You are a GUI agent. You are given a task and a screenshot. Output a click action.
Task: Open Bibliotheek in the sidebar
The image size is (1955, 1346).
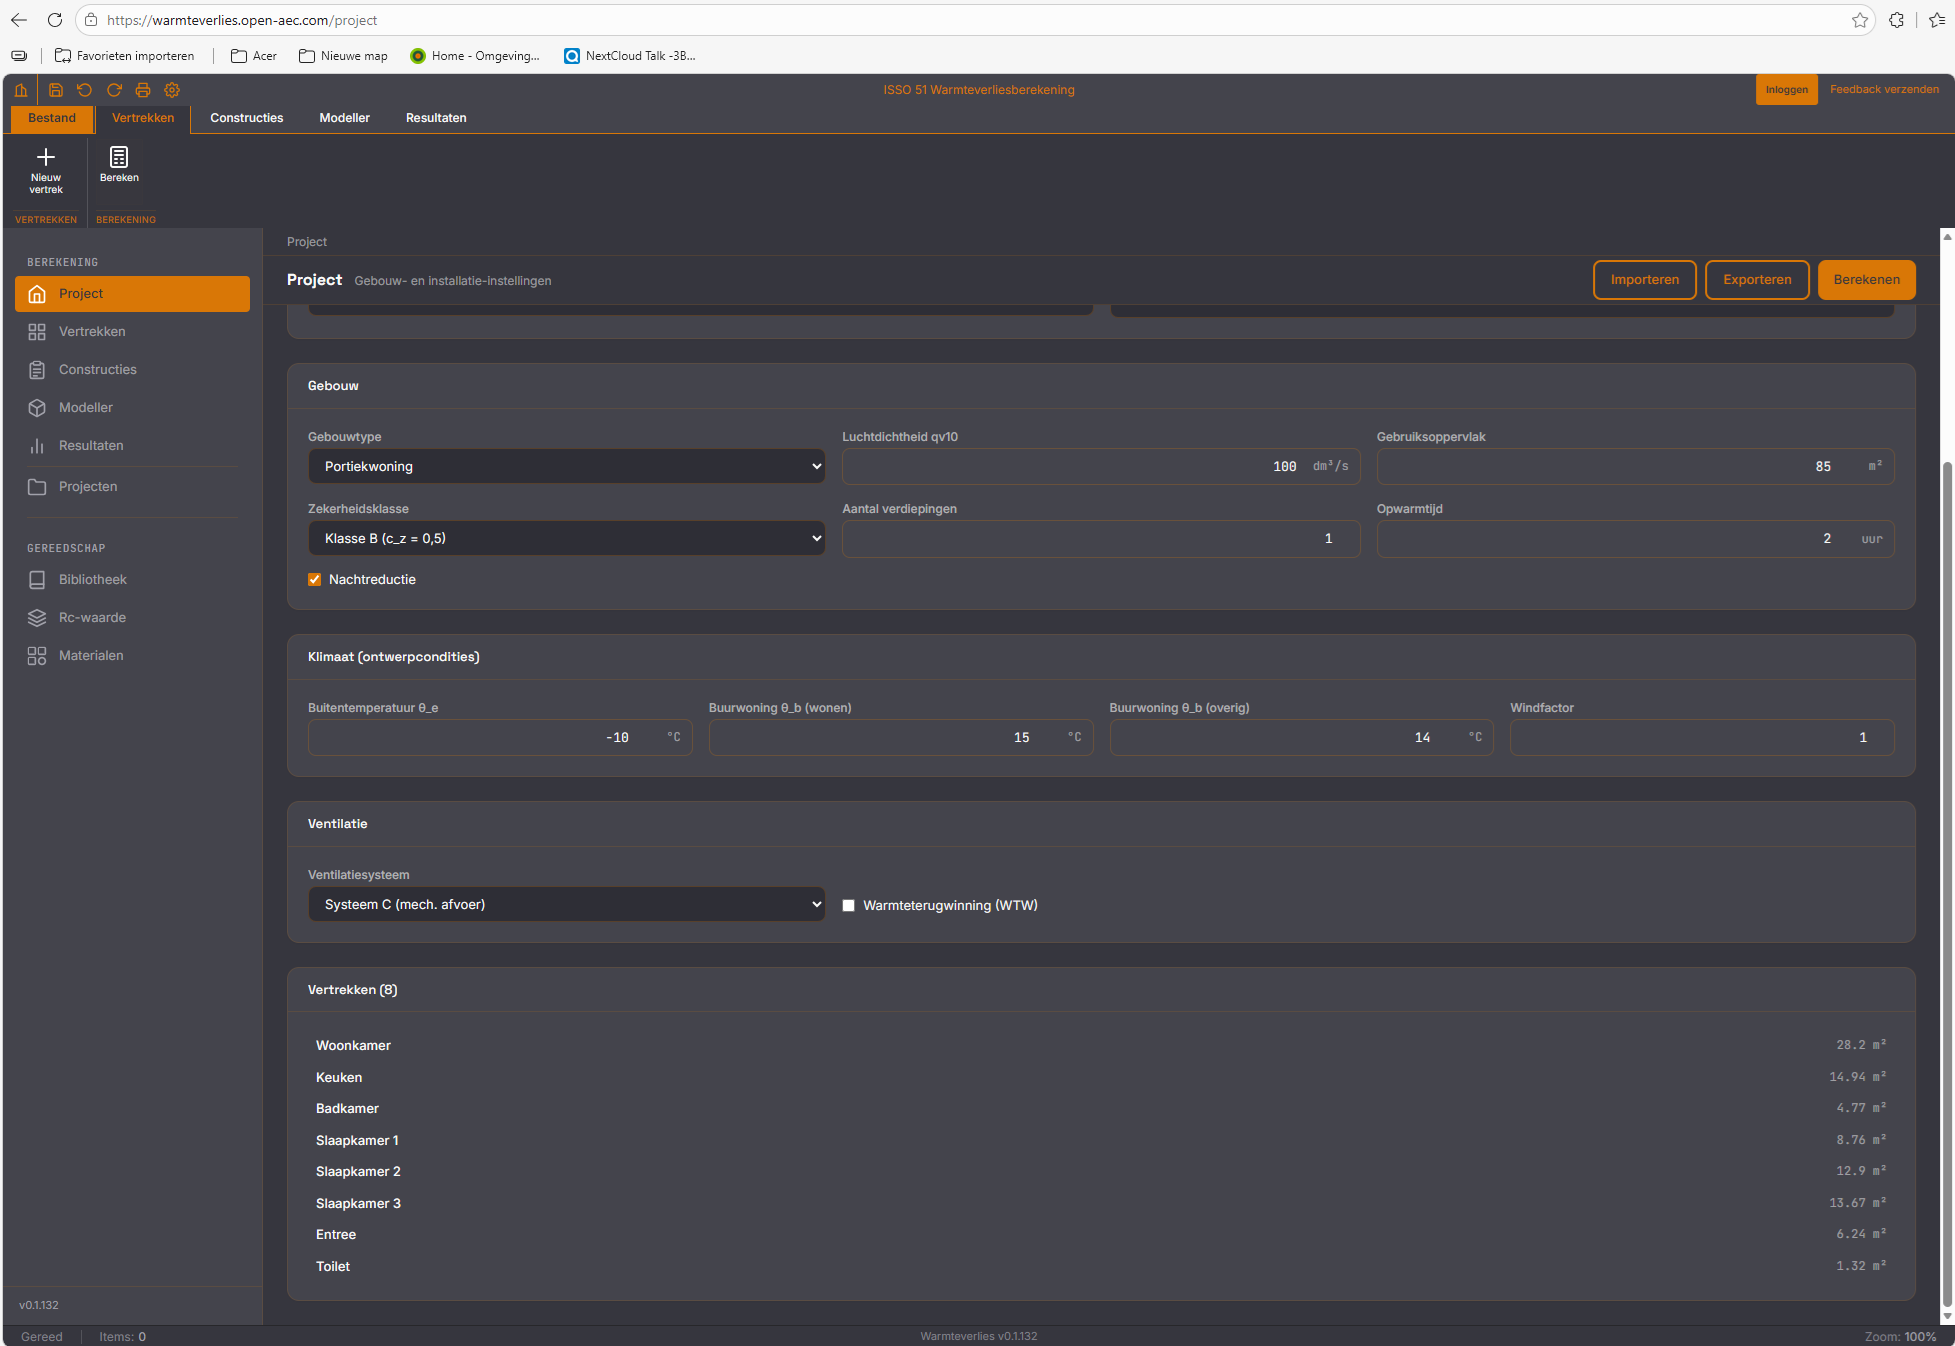(x=92, y=580)
